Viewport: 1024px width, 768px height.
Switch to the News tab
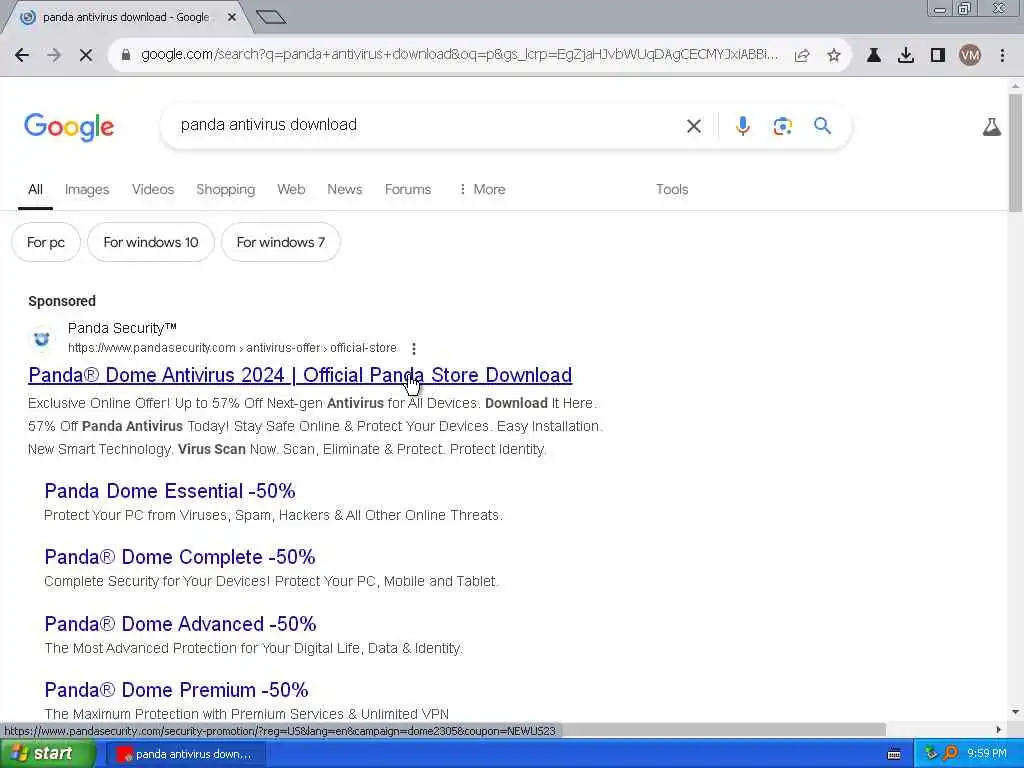[x=345, y=189]
